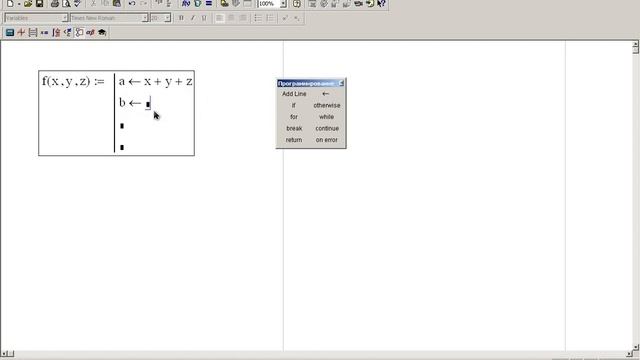Image resolution: width=640 pixels, height=360 pixels.
Task: Click the Insert Function f(x) icon
Action: point(186,4)
